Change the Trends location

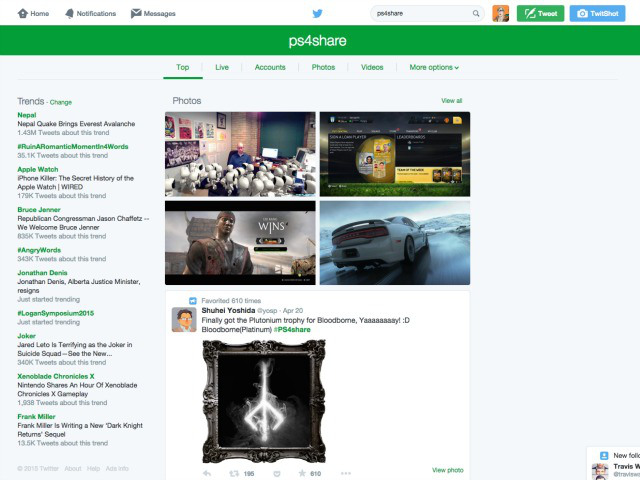pos(61,102)
